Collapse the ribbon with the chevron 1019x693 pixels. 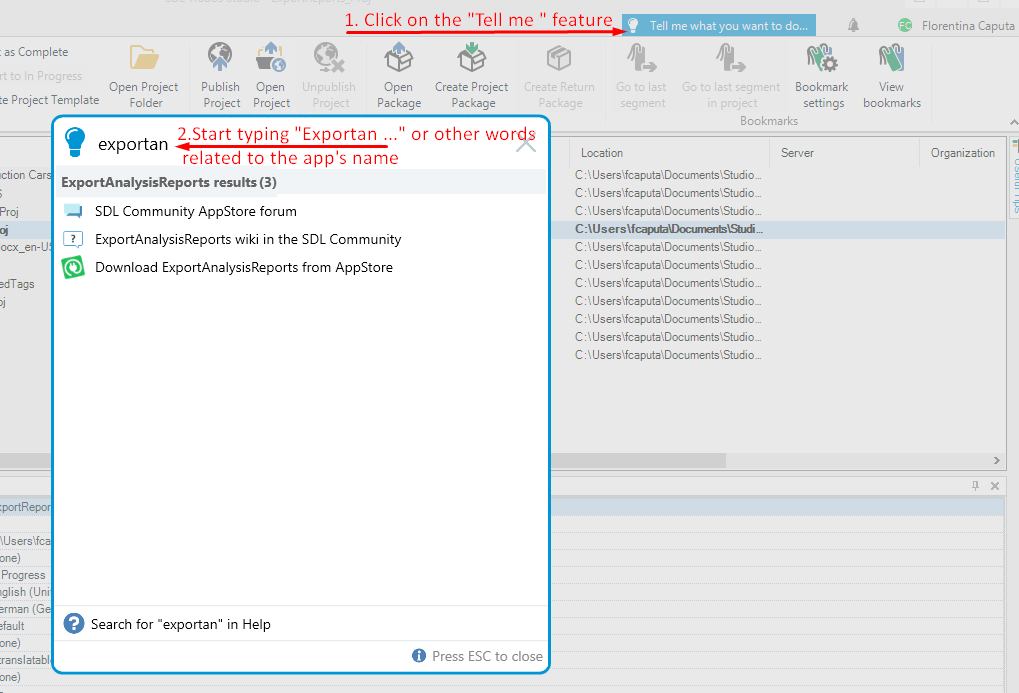tap(1014, 122)
